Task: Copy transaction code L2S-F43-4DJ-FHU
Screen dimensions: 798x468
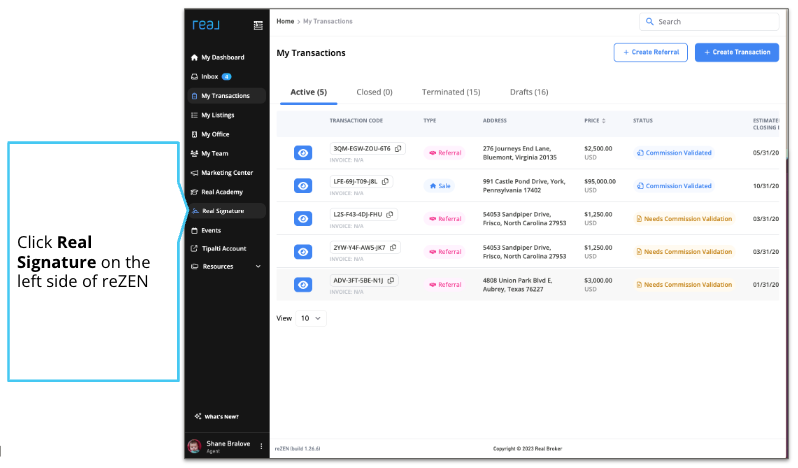Action: (x=390, y=215)
